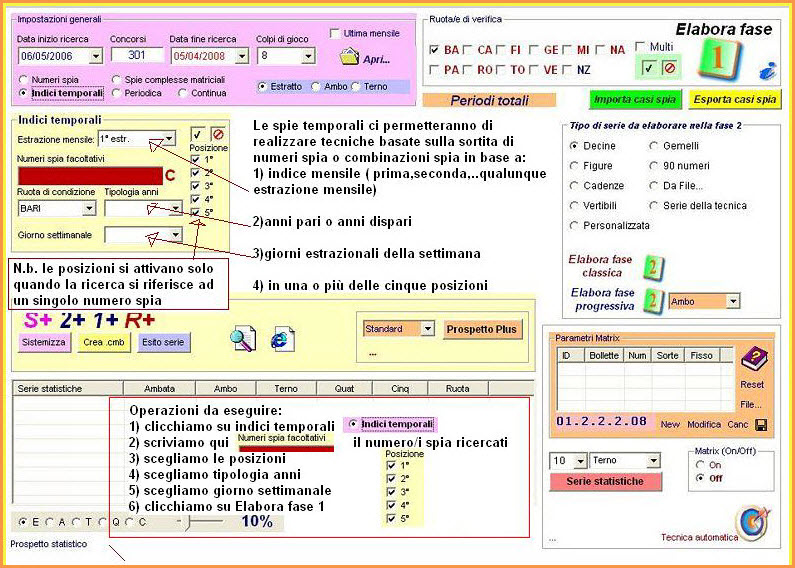
Task: Check the NA wheel checkbox
Action: [x=600, y=50]
